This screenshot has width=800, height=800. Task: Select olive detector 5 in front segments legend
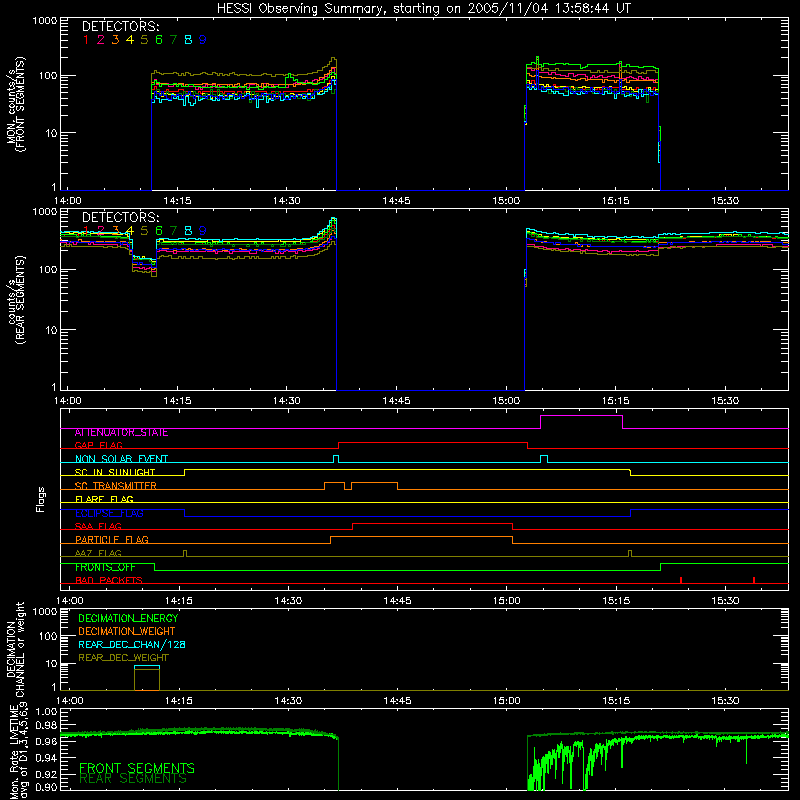(x=144, y=40)
